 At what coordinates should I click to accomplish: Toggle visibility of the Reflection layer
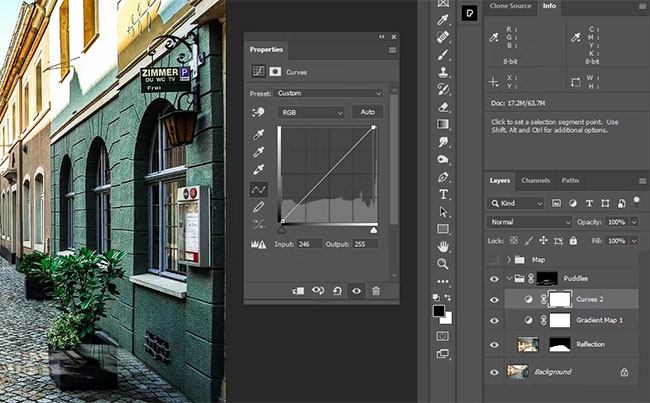[494, 344]
